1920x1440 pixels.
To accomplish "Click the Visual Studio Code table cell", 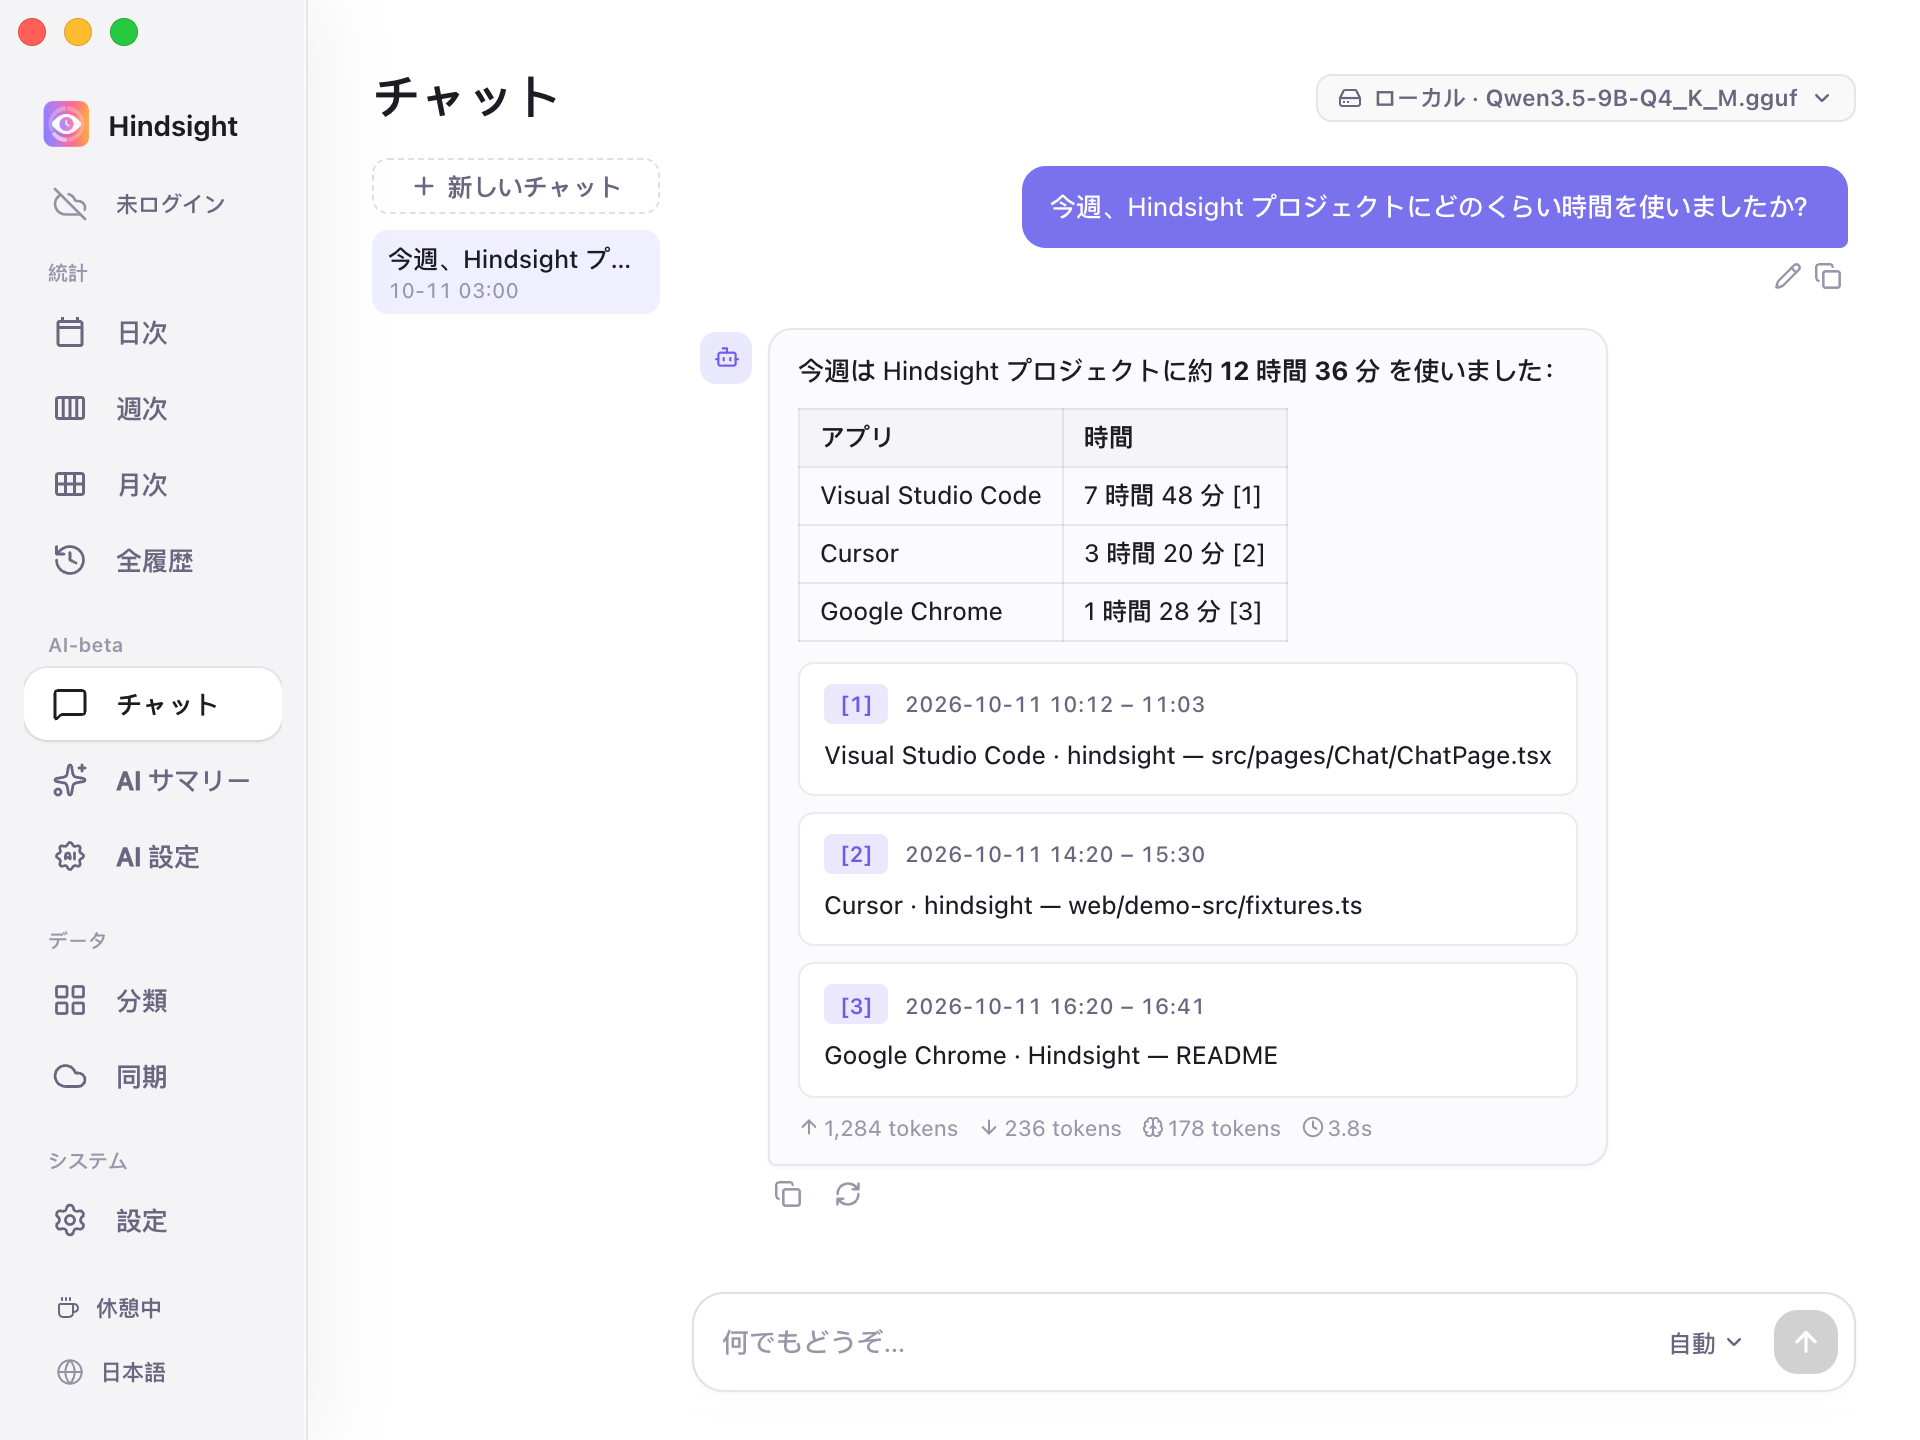I will (931, 496).
